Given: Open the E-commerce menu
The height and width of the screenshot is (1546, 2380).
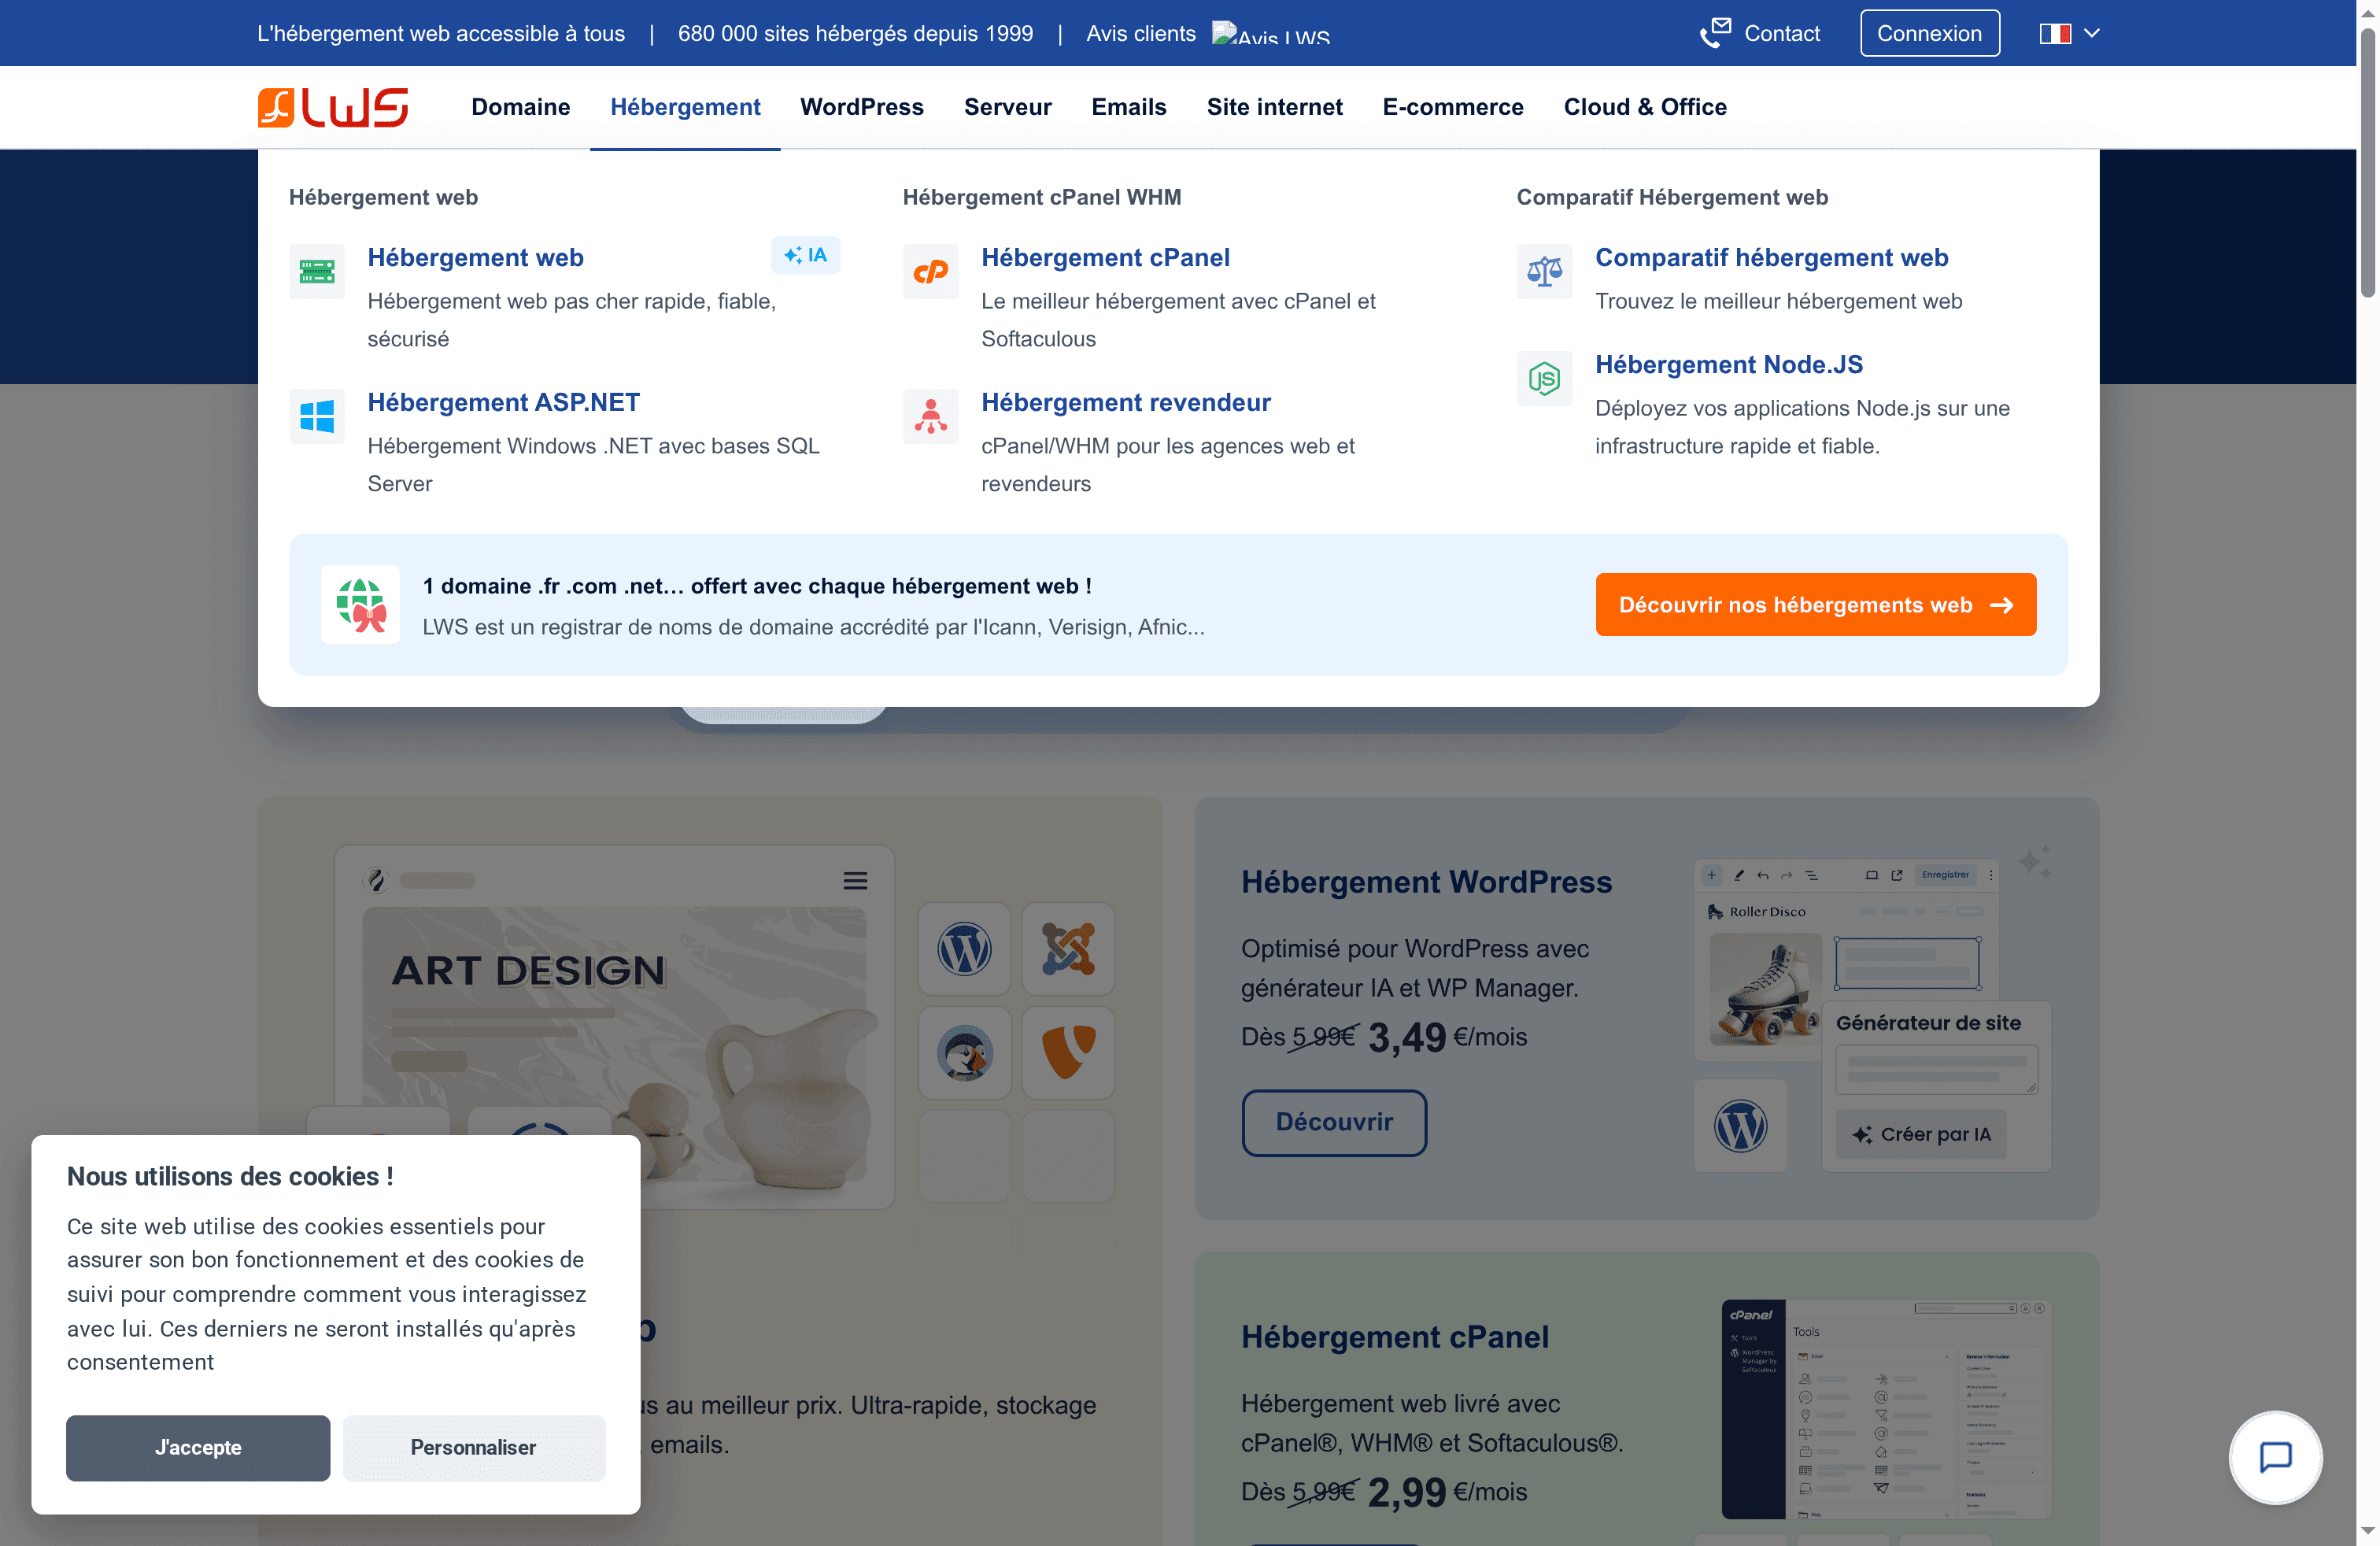Looking at the screenshot, I should pos(1453,107).
